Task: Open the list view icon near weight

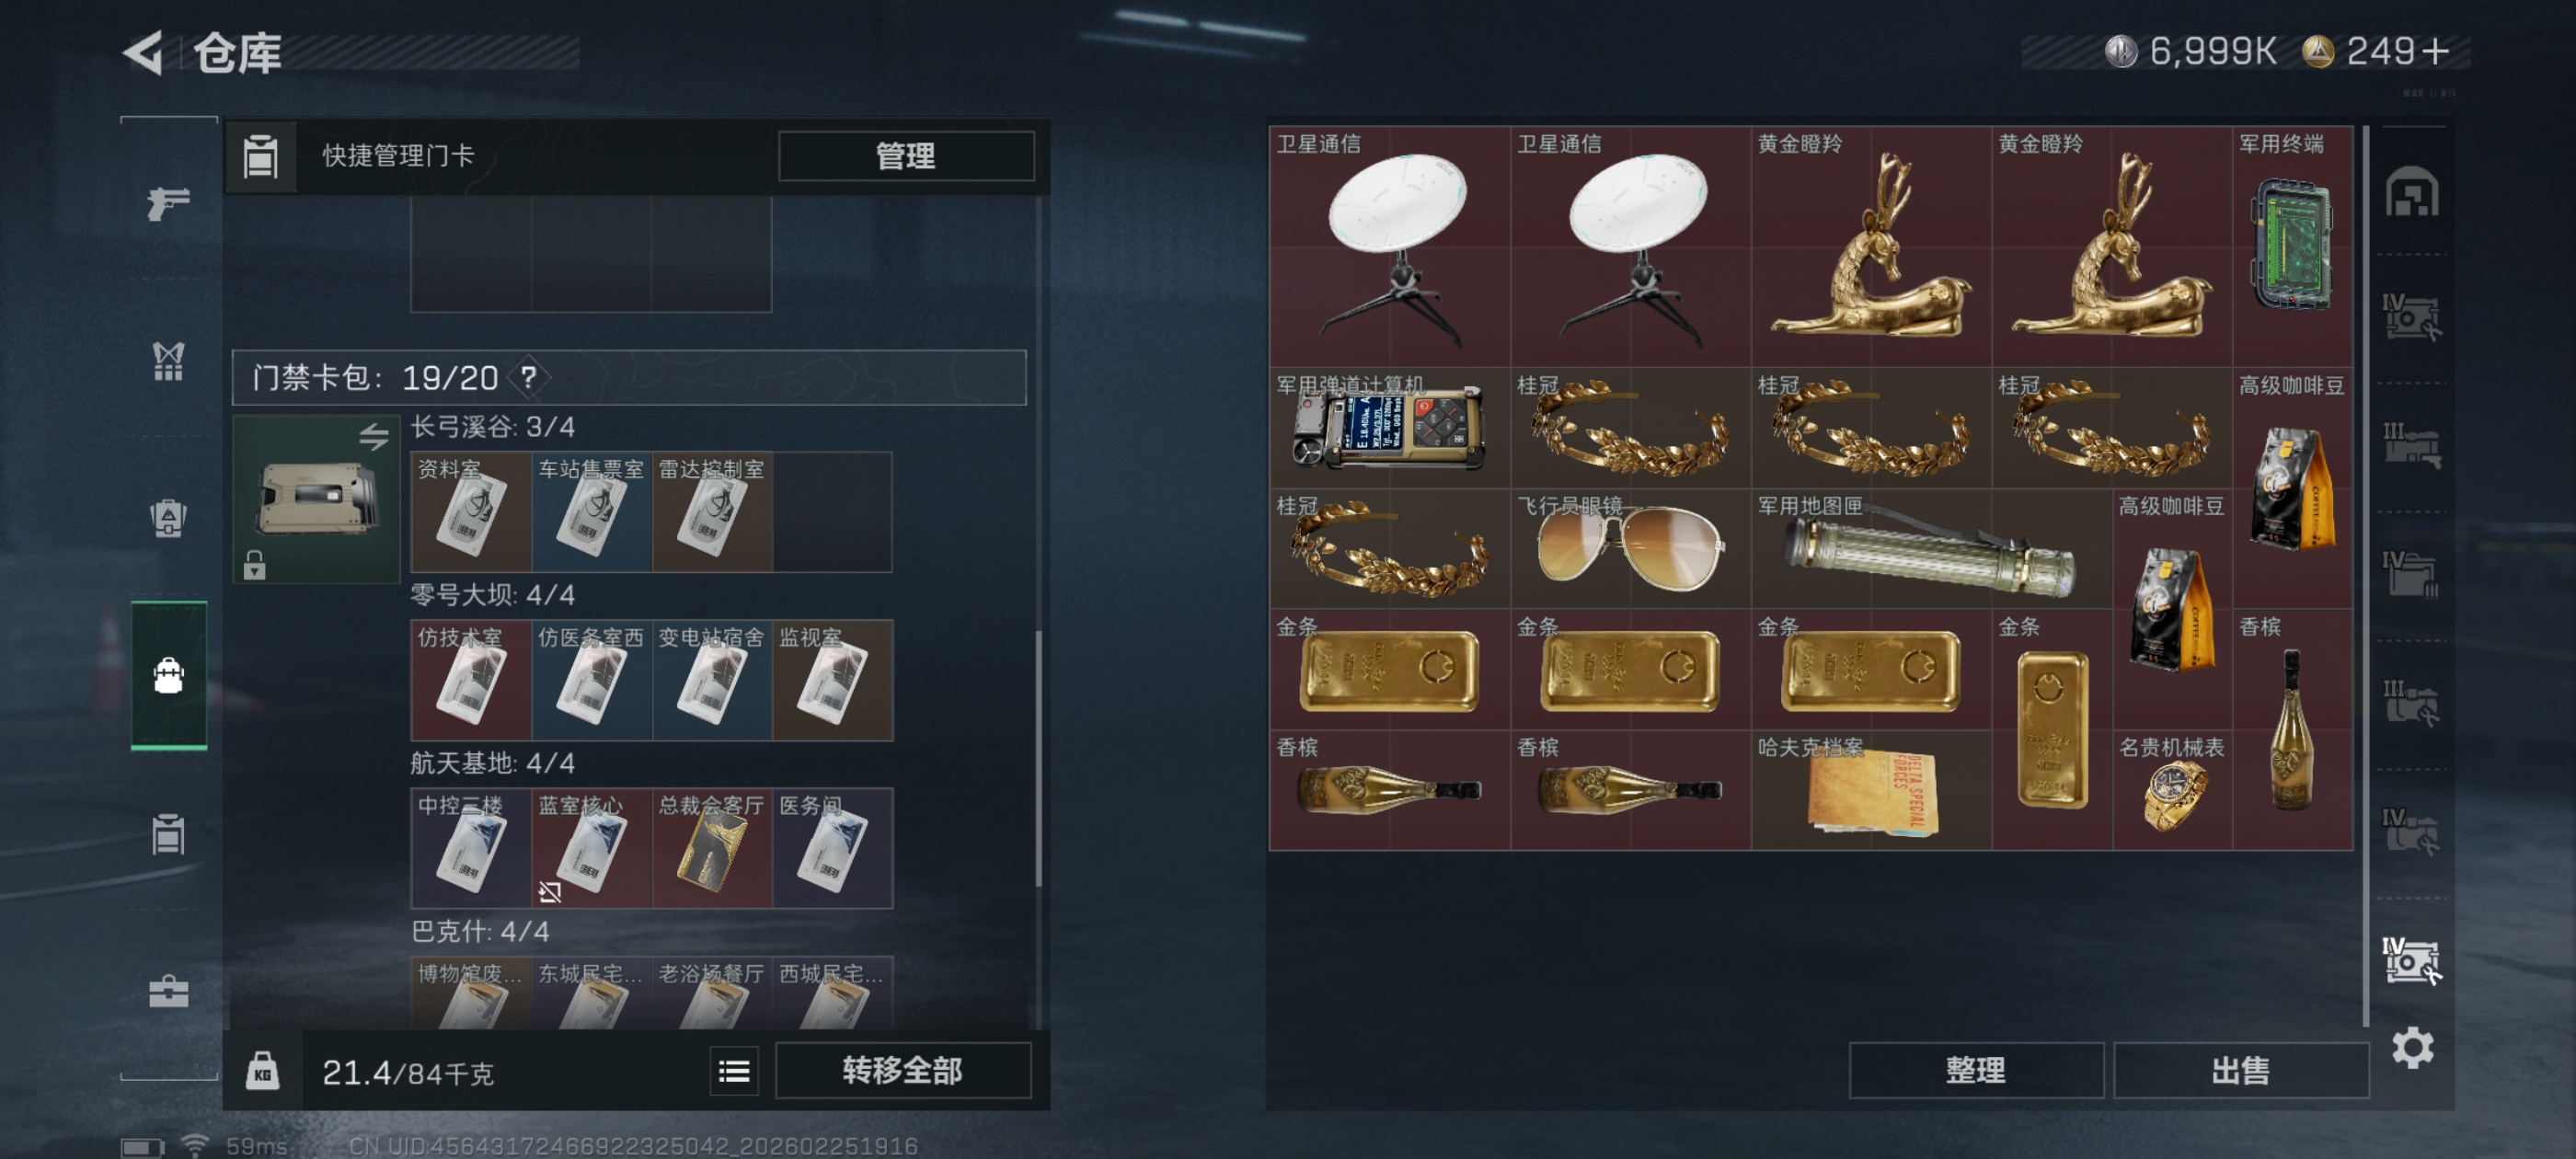Action: [734, 1071]
